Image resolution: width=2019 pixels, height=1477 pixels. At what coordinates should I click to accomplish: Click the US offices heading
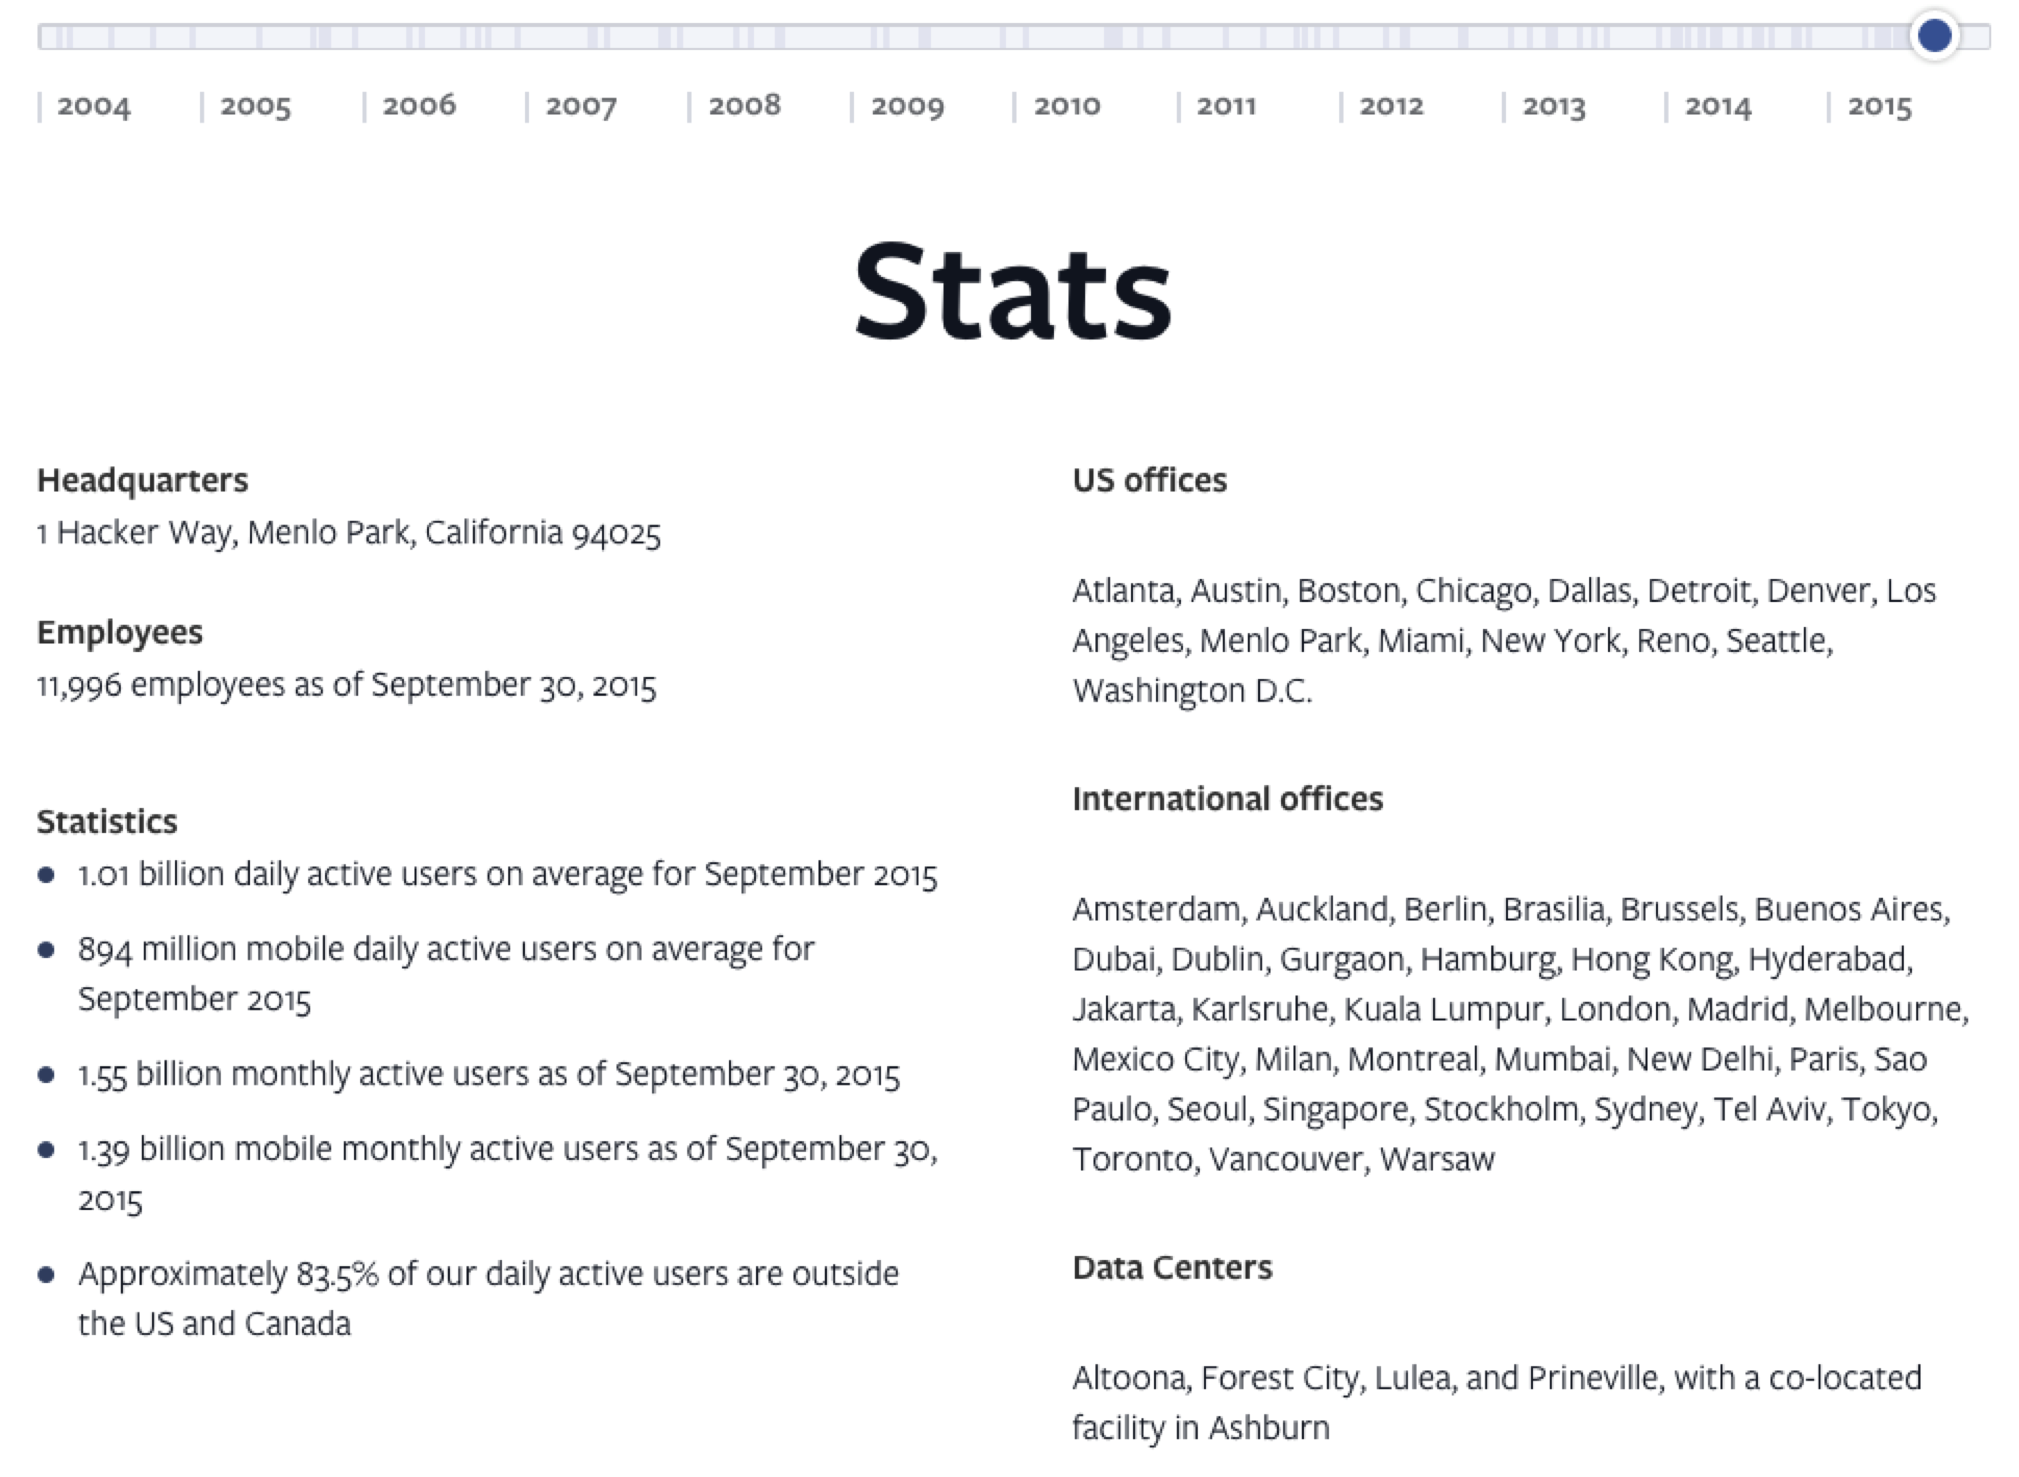pos(1149,480)
